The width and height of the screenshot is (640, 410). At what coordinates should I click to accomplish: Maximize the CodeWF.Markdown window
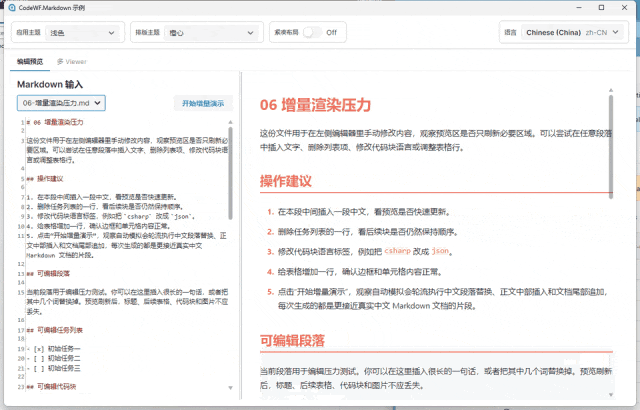click(x=601, y=7)
